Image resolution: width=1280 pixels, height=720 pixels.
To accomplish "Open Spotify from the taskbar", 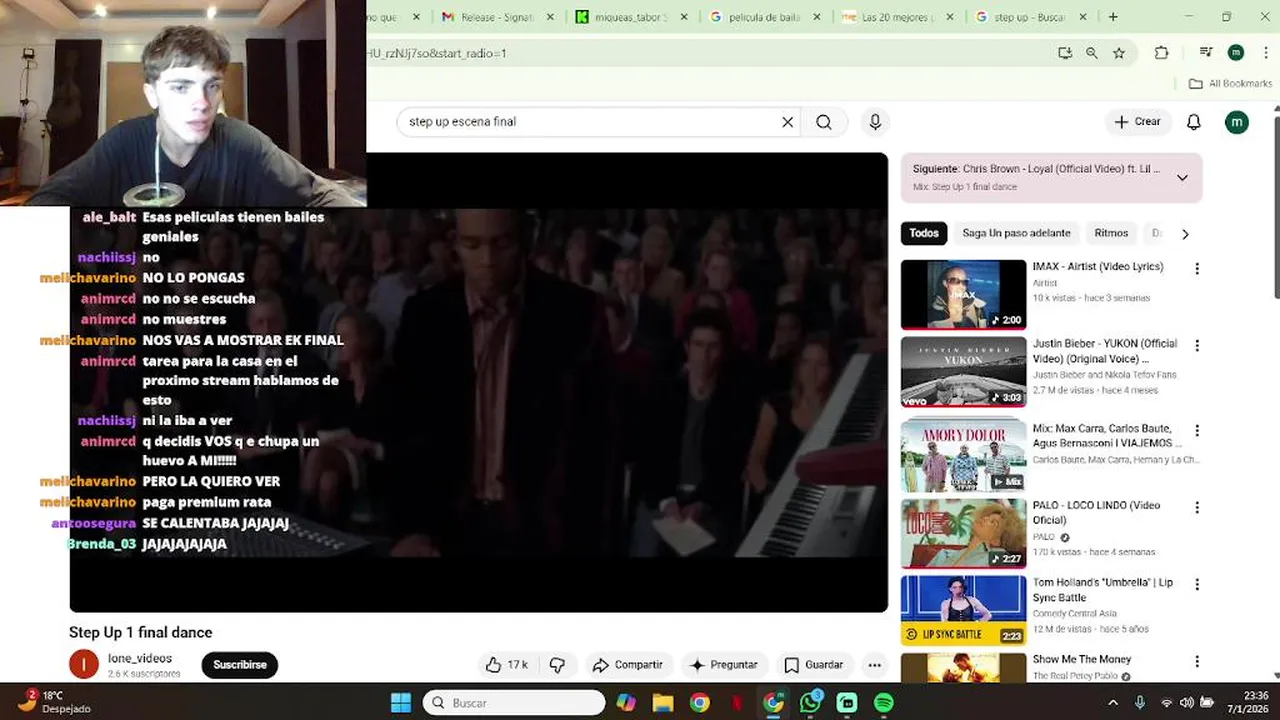I will pos(884,703).
